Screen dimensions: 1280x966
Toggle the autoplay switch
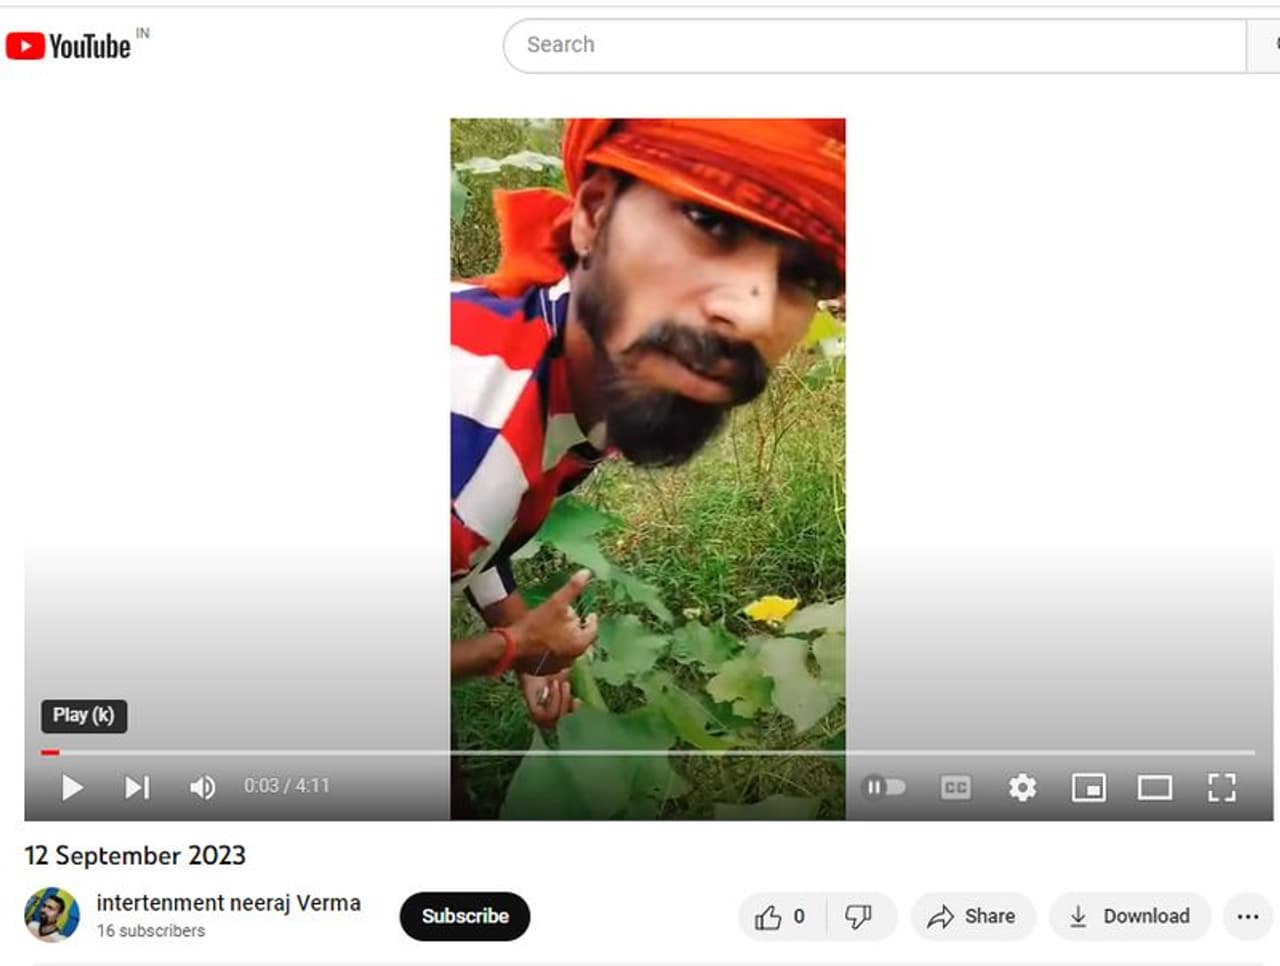[884, 787]
